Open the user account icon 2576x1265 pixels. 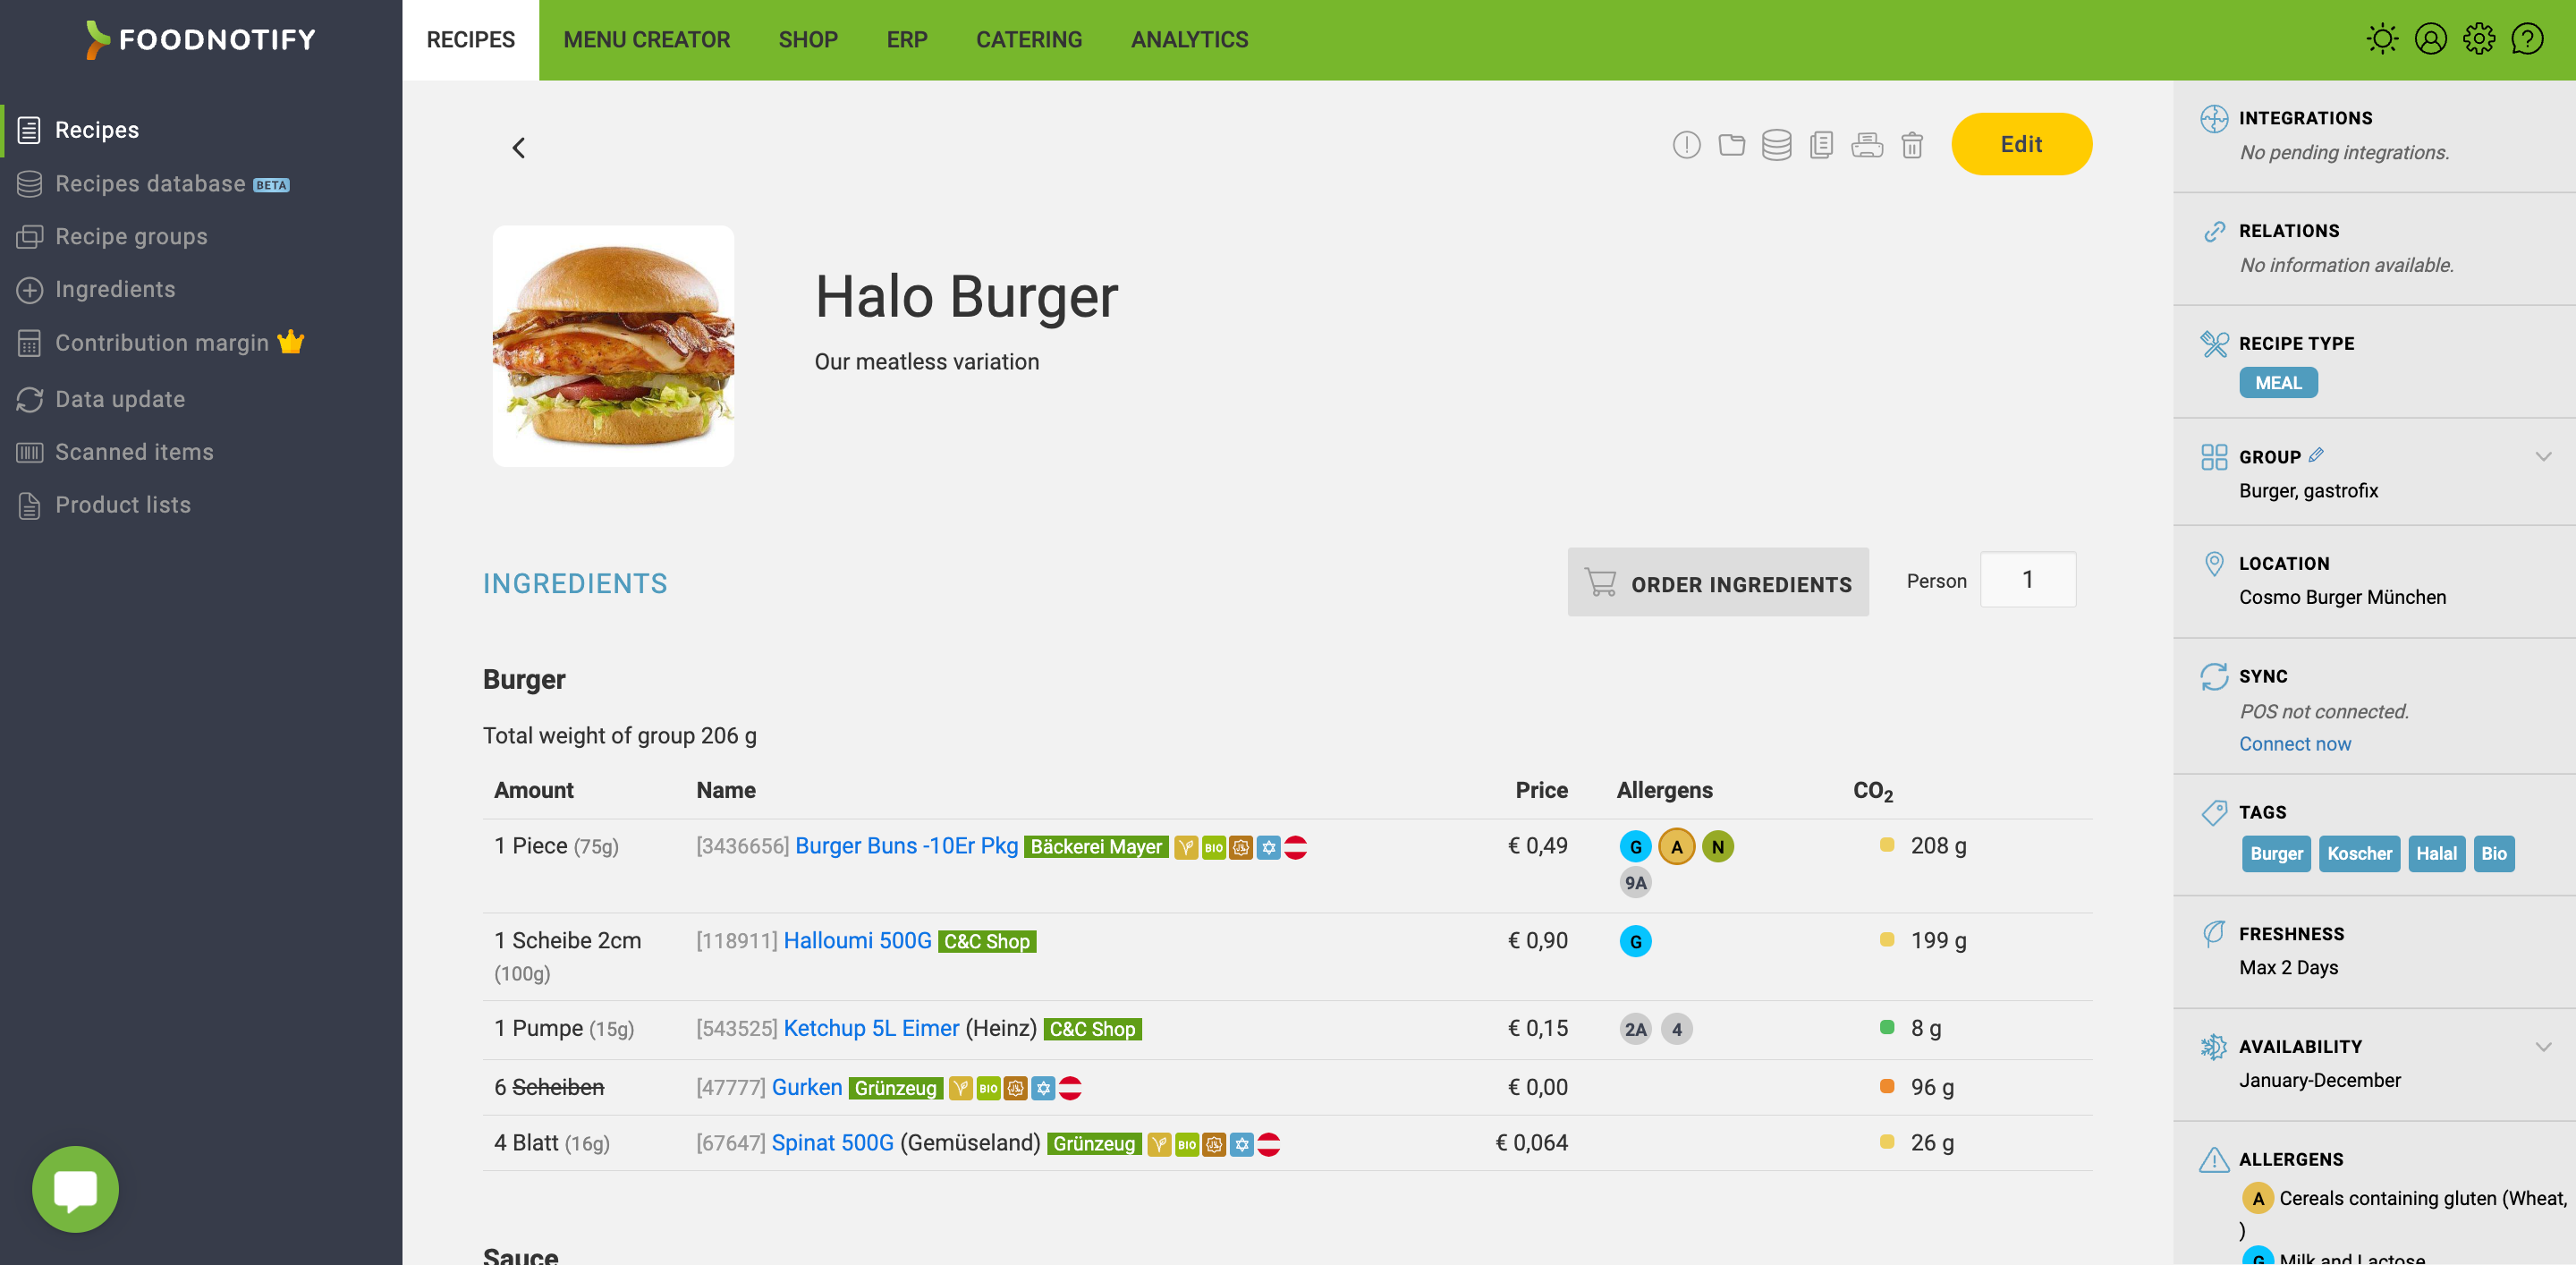2431,38
